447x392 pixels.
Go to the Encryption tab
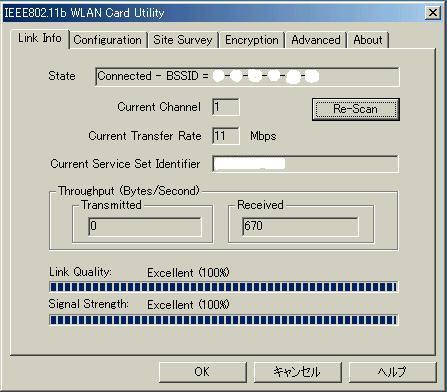click(251, 40)
